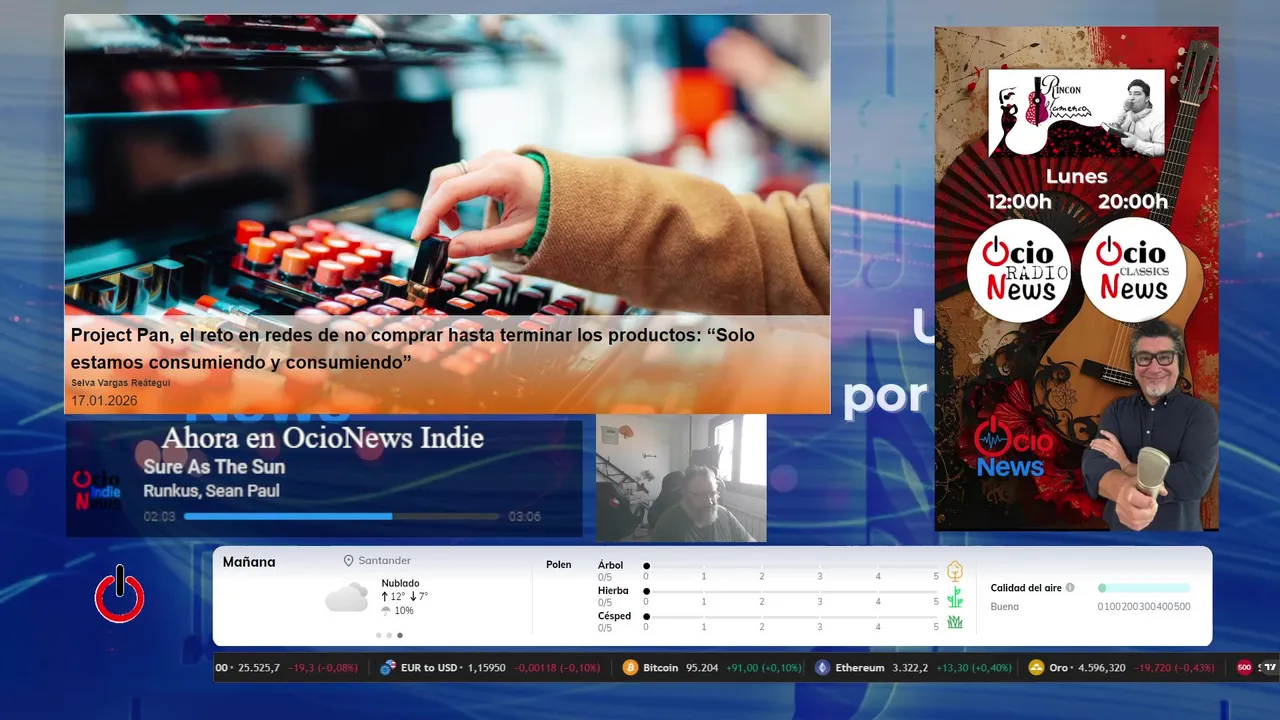Image resolution: width=1280 pixels, height=720 pixels.
Task: Click the air quality level bar
Action: [1144, 588]
